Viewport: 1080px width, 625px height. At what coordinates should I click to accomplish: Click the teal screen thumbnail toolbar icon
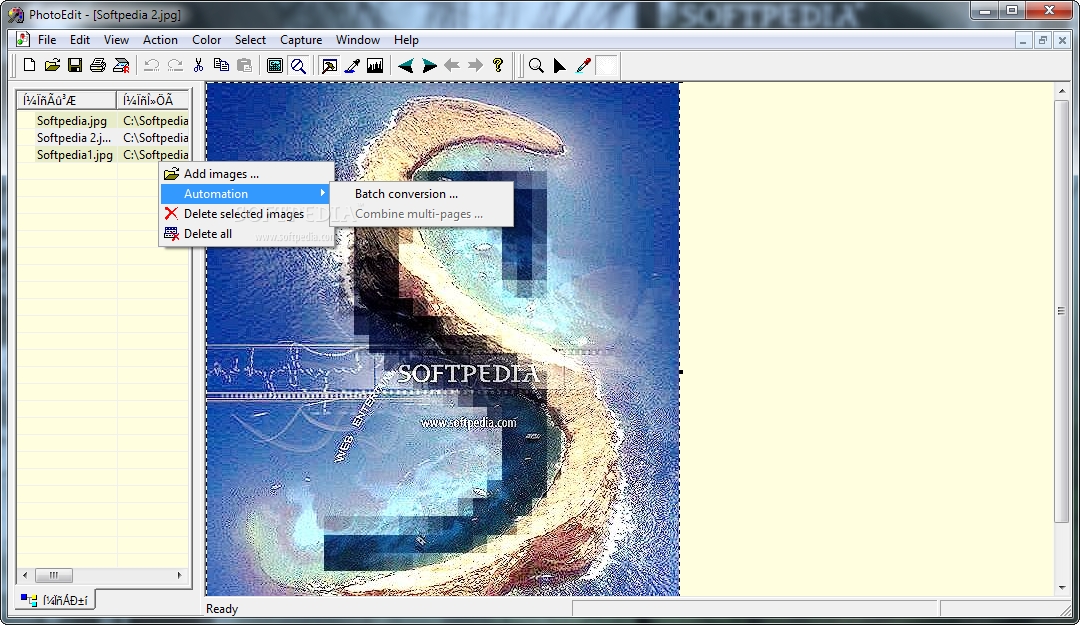pyautogui.click(x=275, y=65)
